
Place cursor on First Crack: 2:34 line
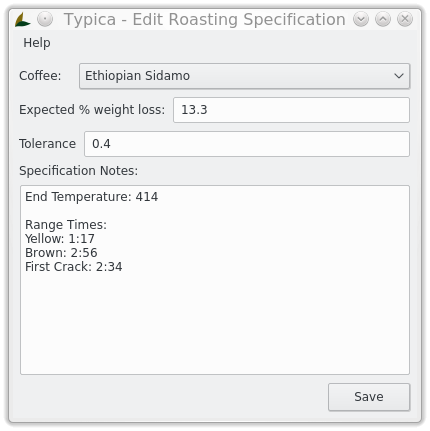pos(74,267)
